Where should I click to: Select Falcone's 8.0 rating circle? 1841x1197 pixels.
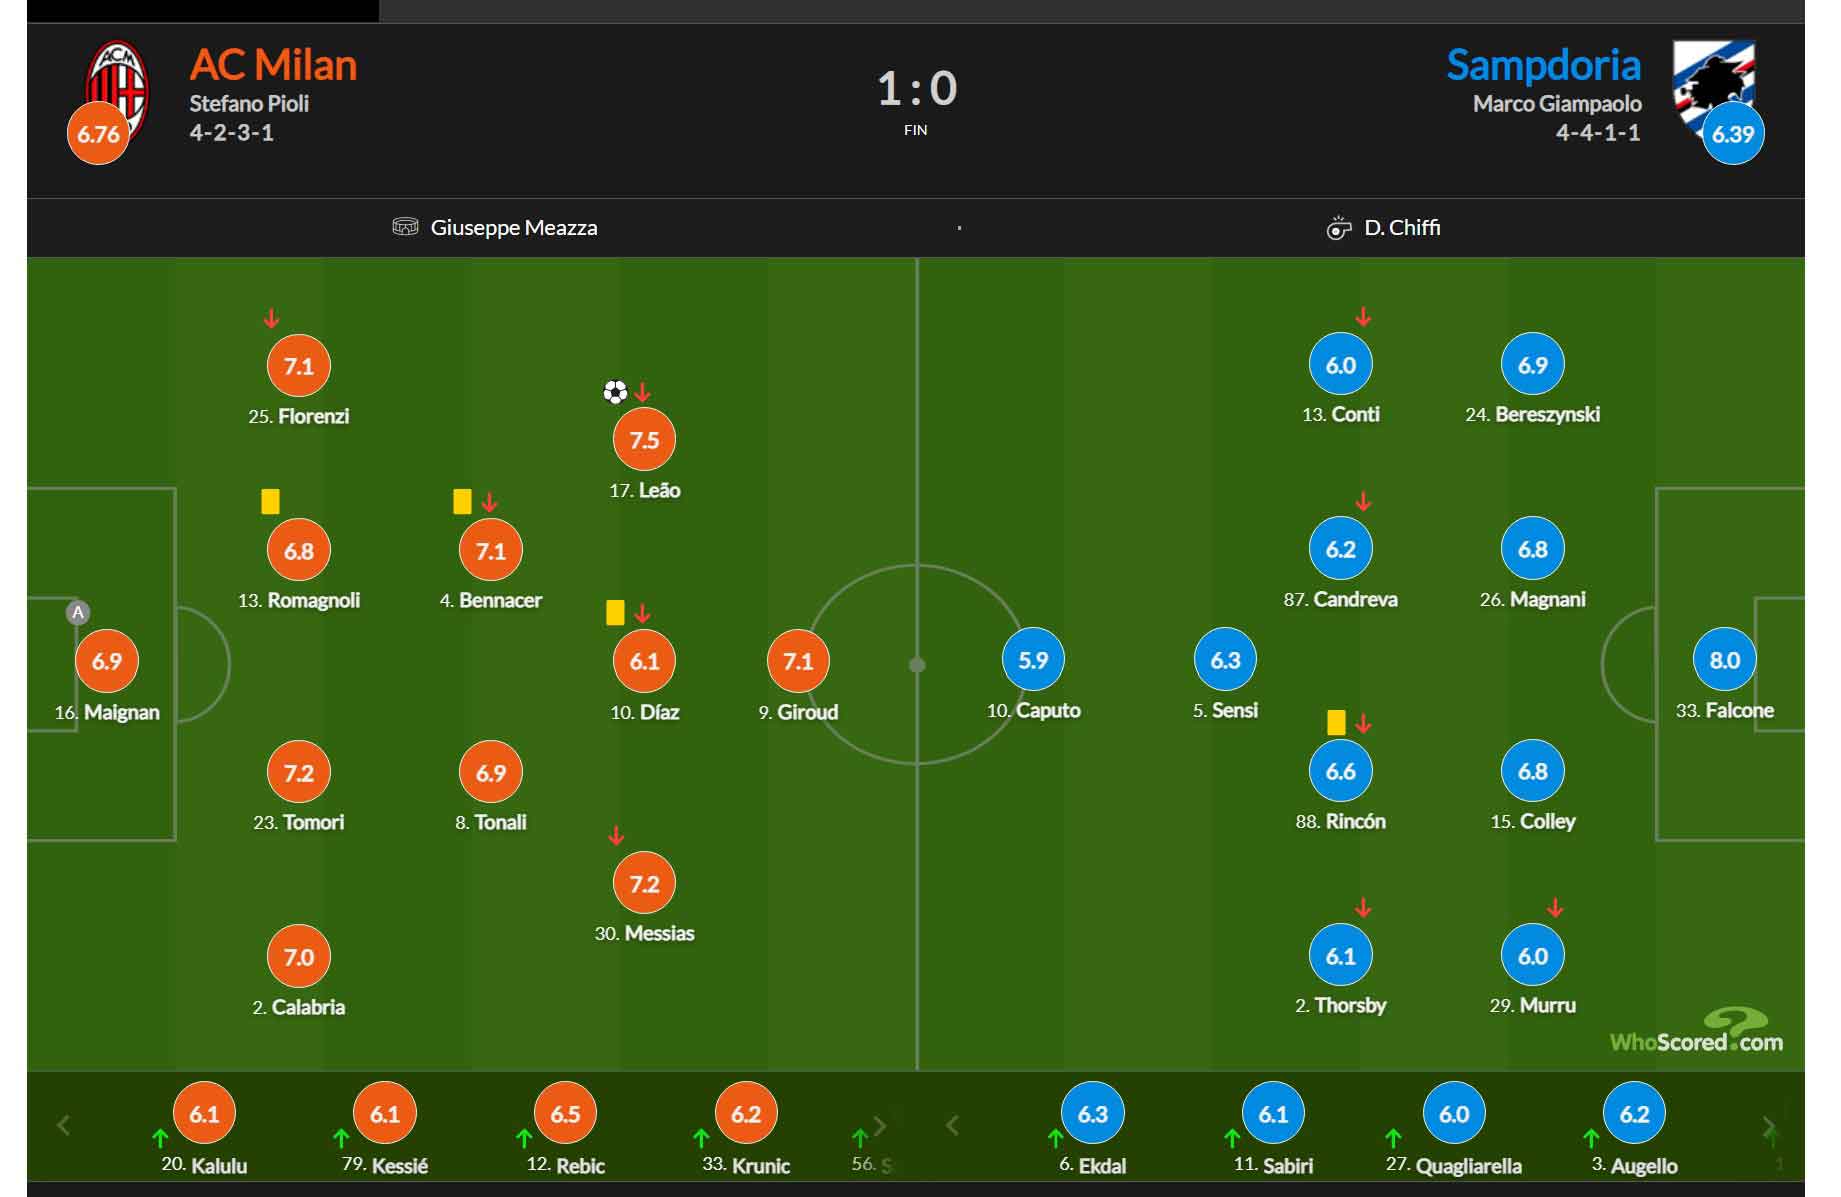pos(1724,660)
